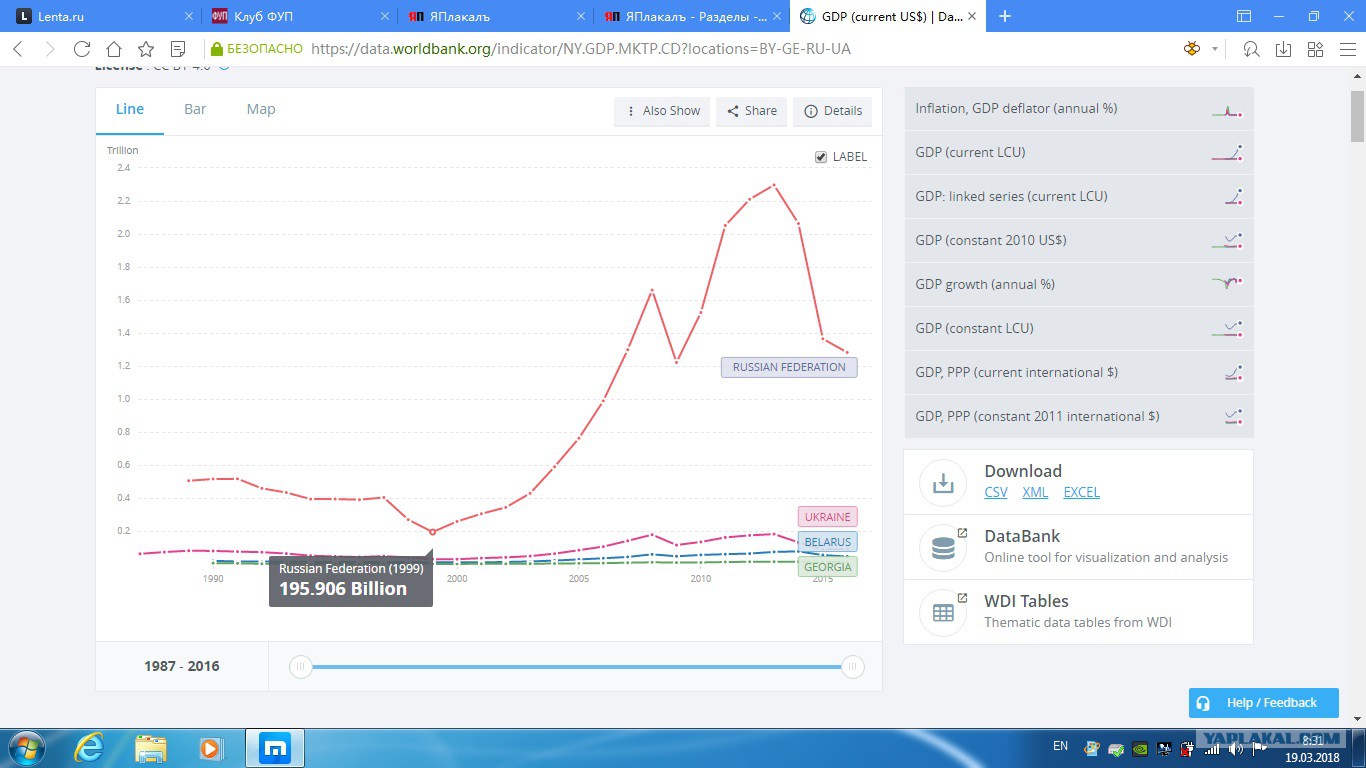Open the Windows Start menu

pos(26,748)
